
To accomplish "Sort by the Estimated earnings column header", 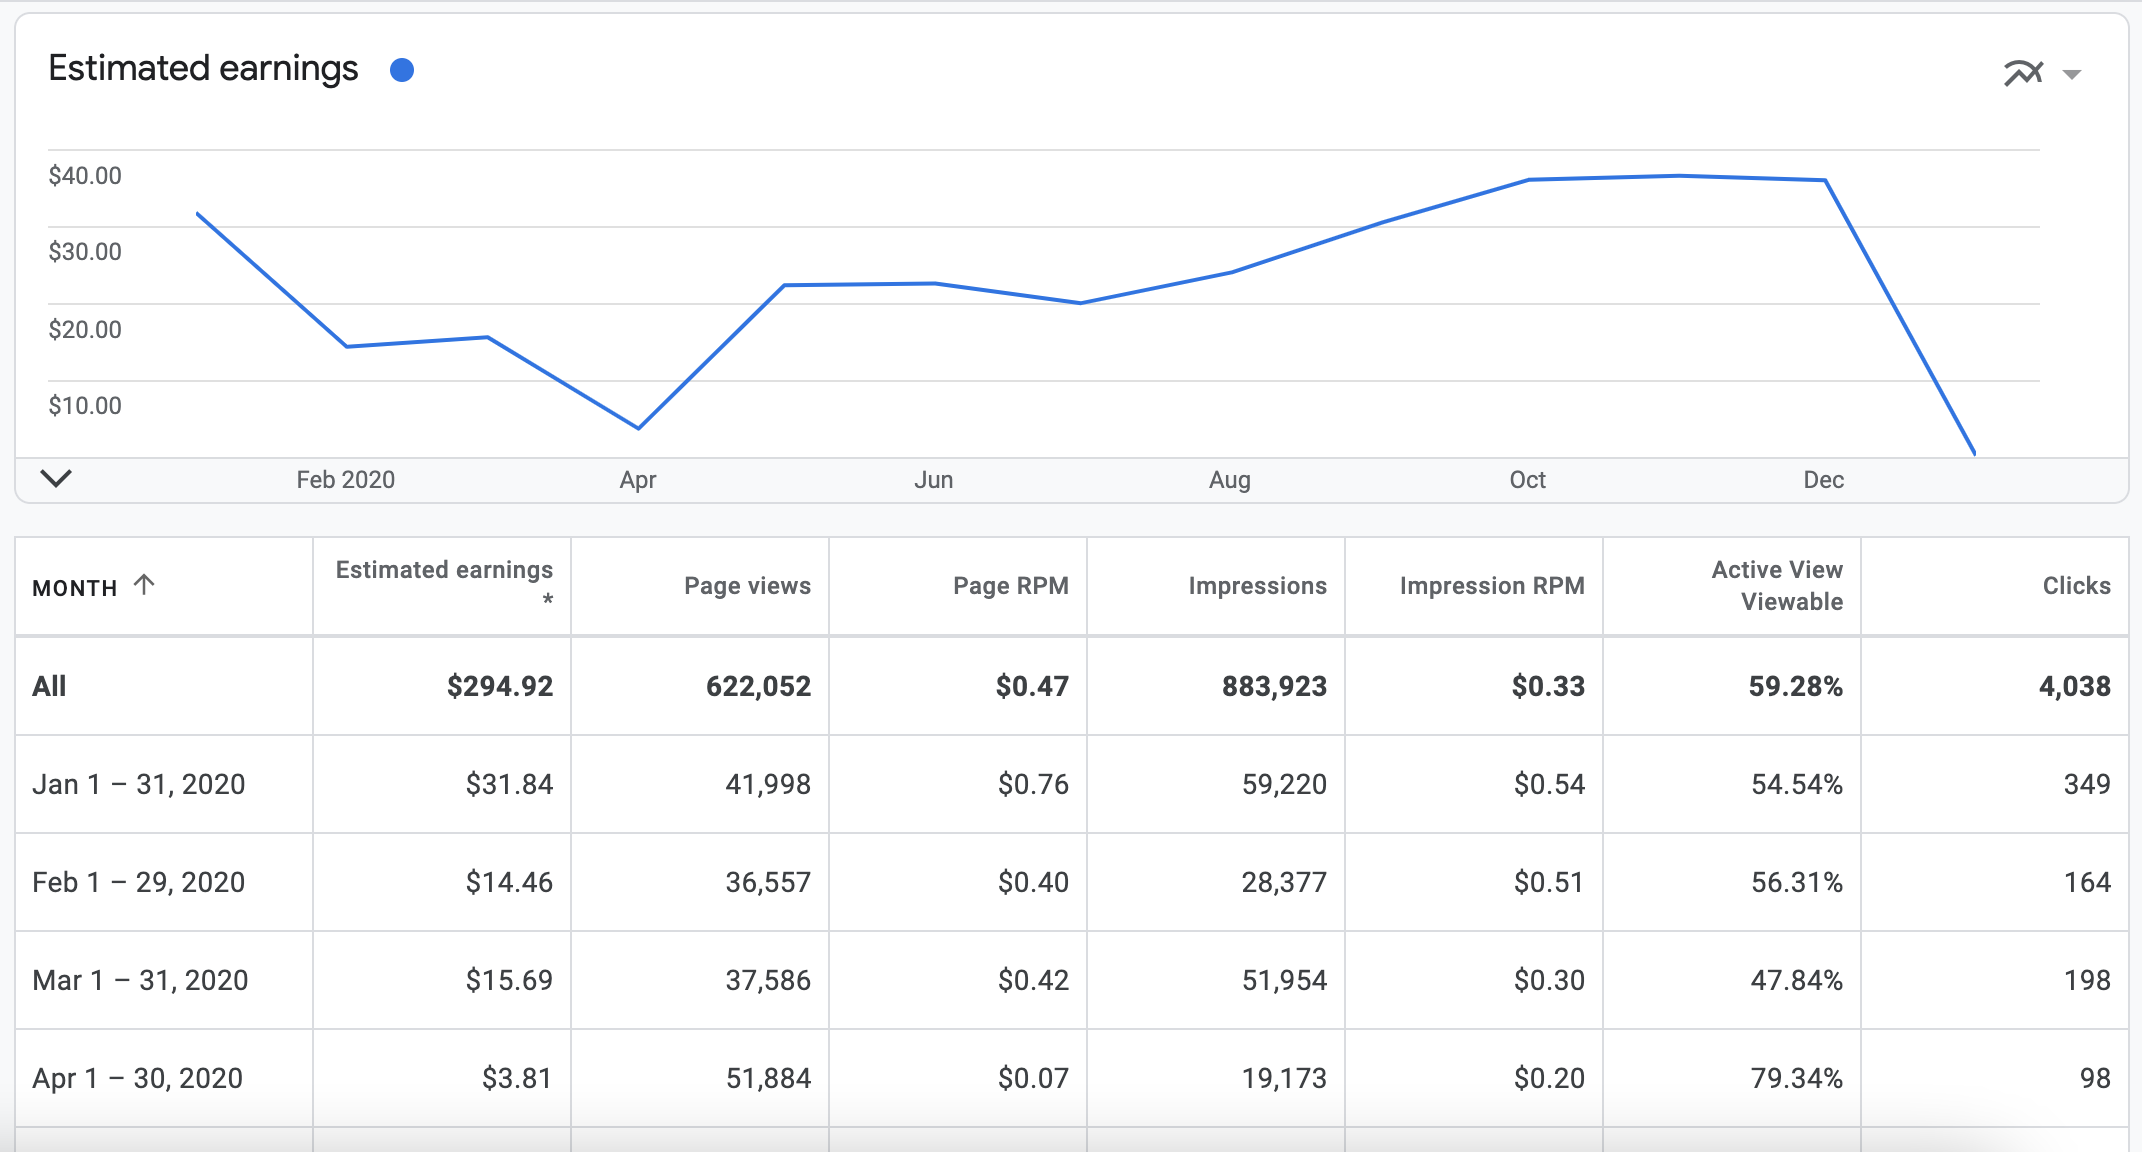I will pos(444,570).
